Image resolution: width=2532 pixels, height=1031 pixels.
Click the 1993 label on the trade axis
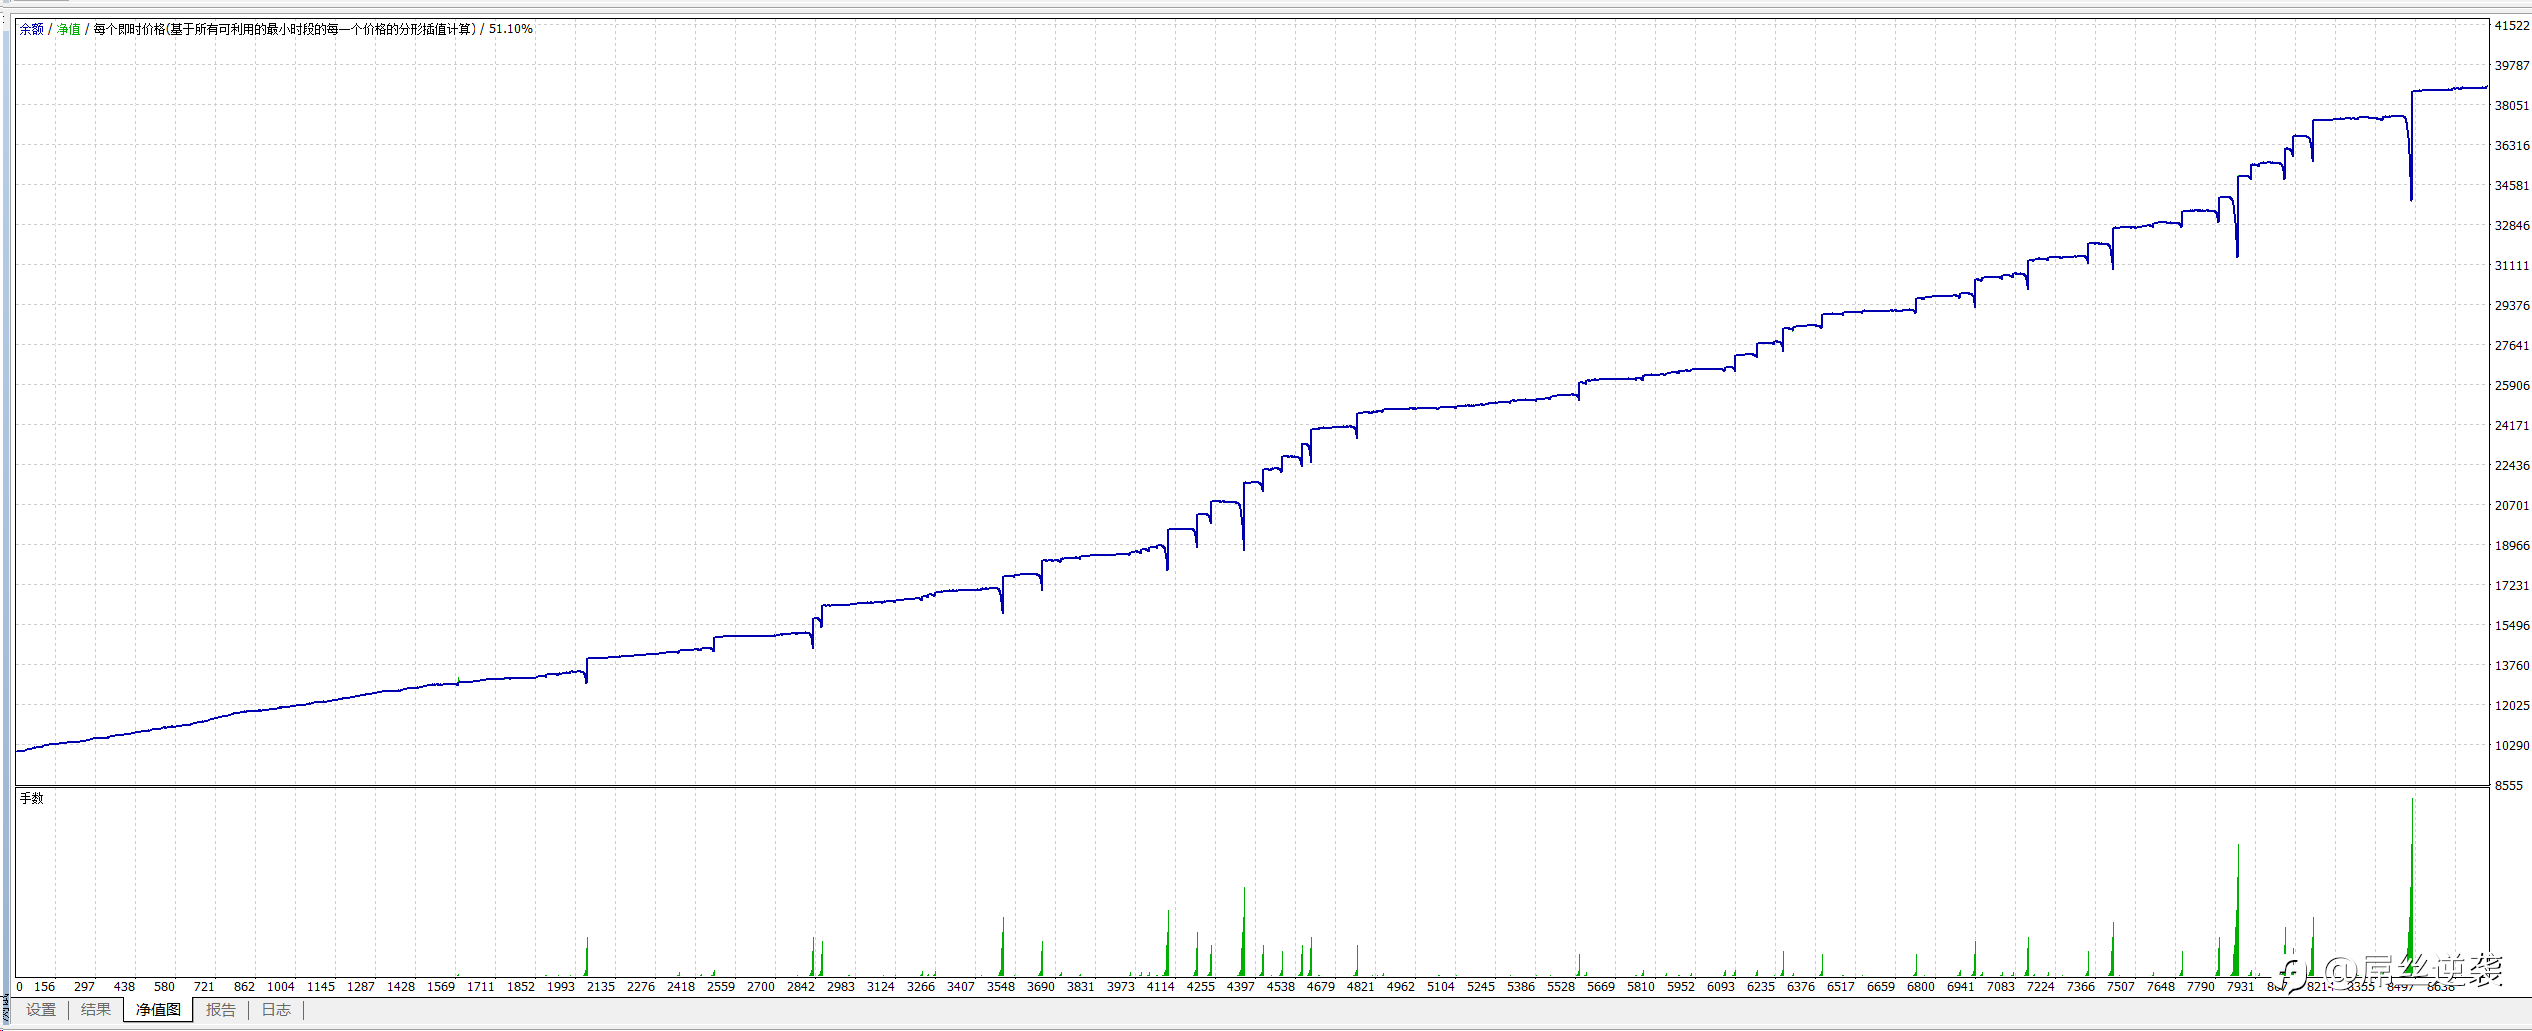click(560, 987)
